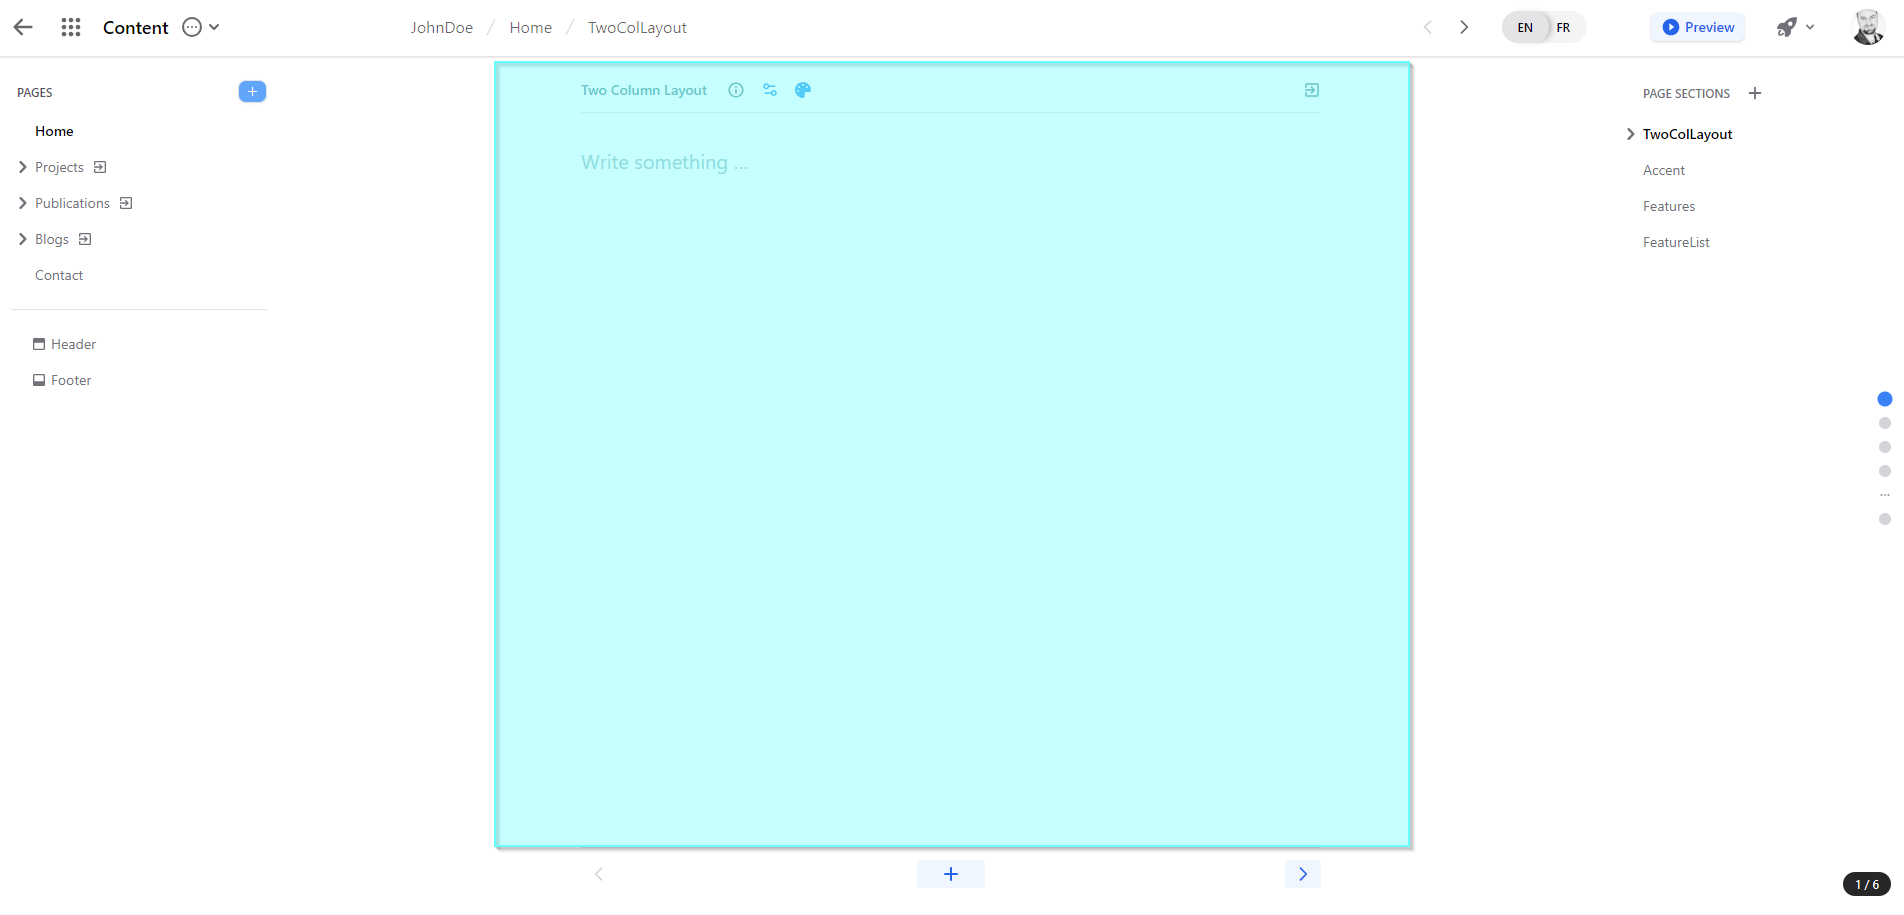
Task: Go to the Home breadcrumb
Action: coord(530,27)
